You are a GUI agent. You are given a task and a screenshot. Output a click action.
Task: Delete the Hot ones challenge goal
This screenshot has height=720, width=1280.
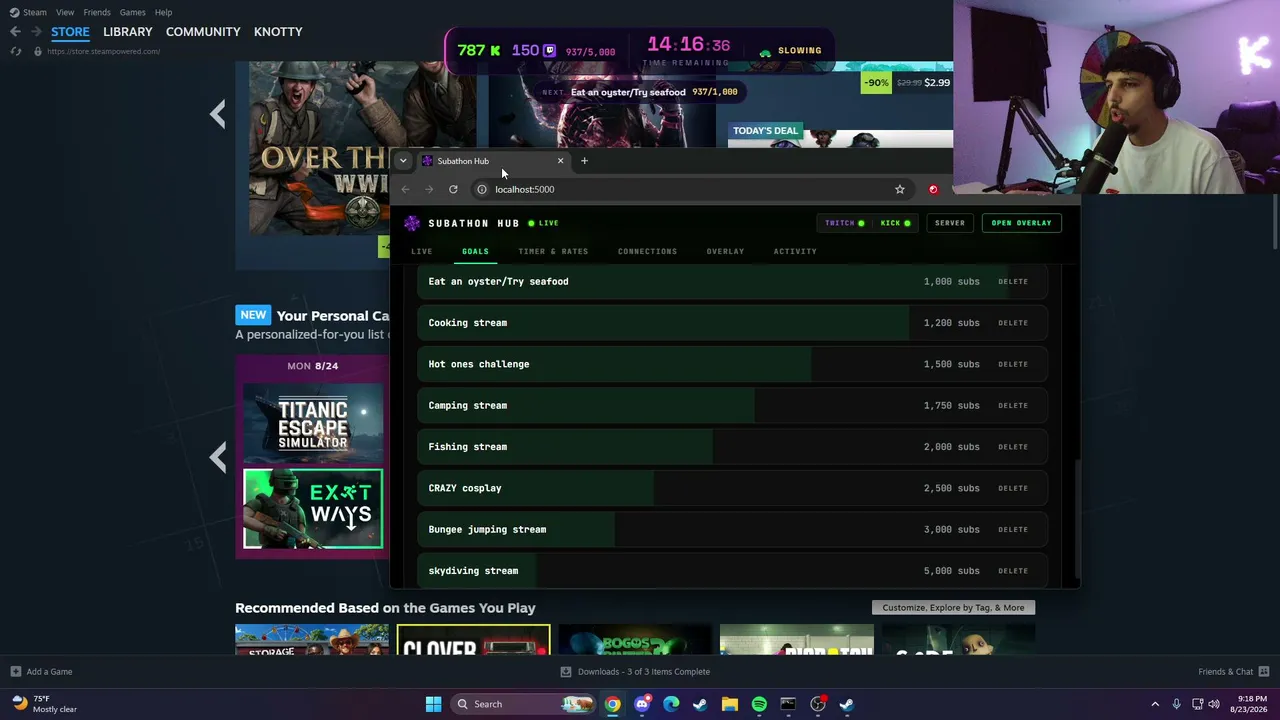click(x=1013, y=364)
